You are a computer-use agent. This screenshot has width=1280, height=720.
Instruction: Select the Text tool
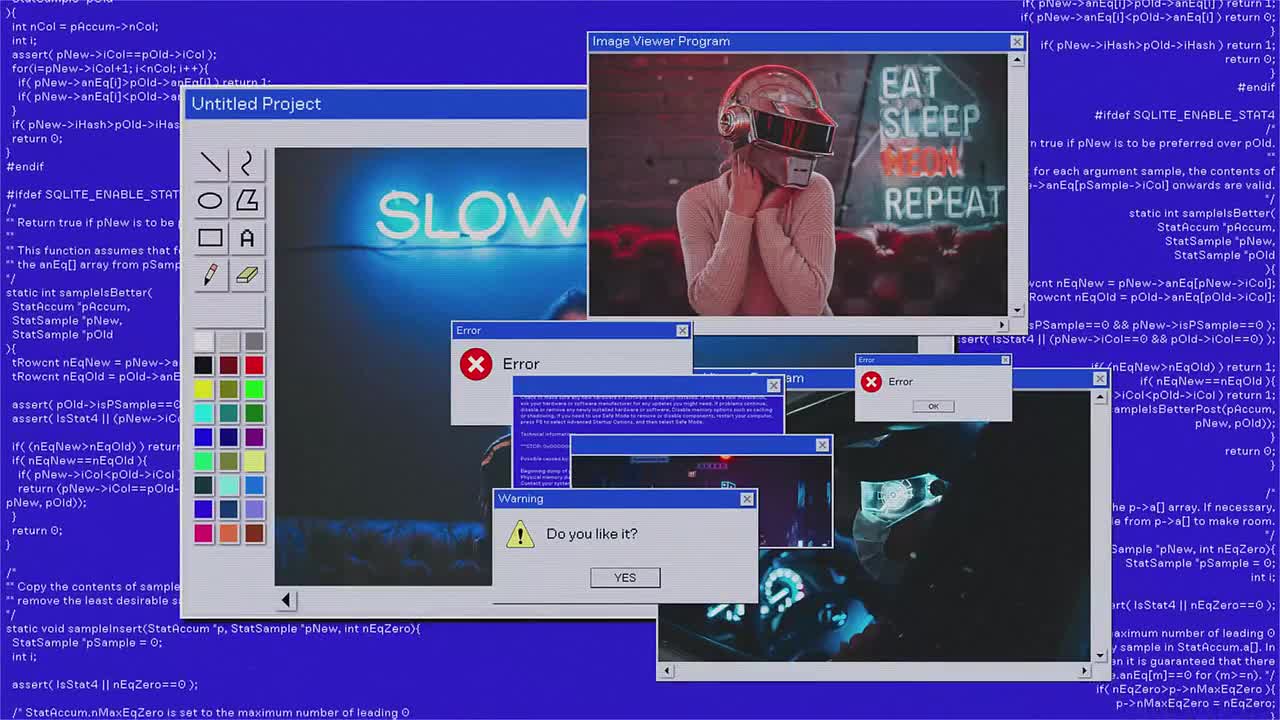[247, 237]
